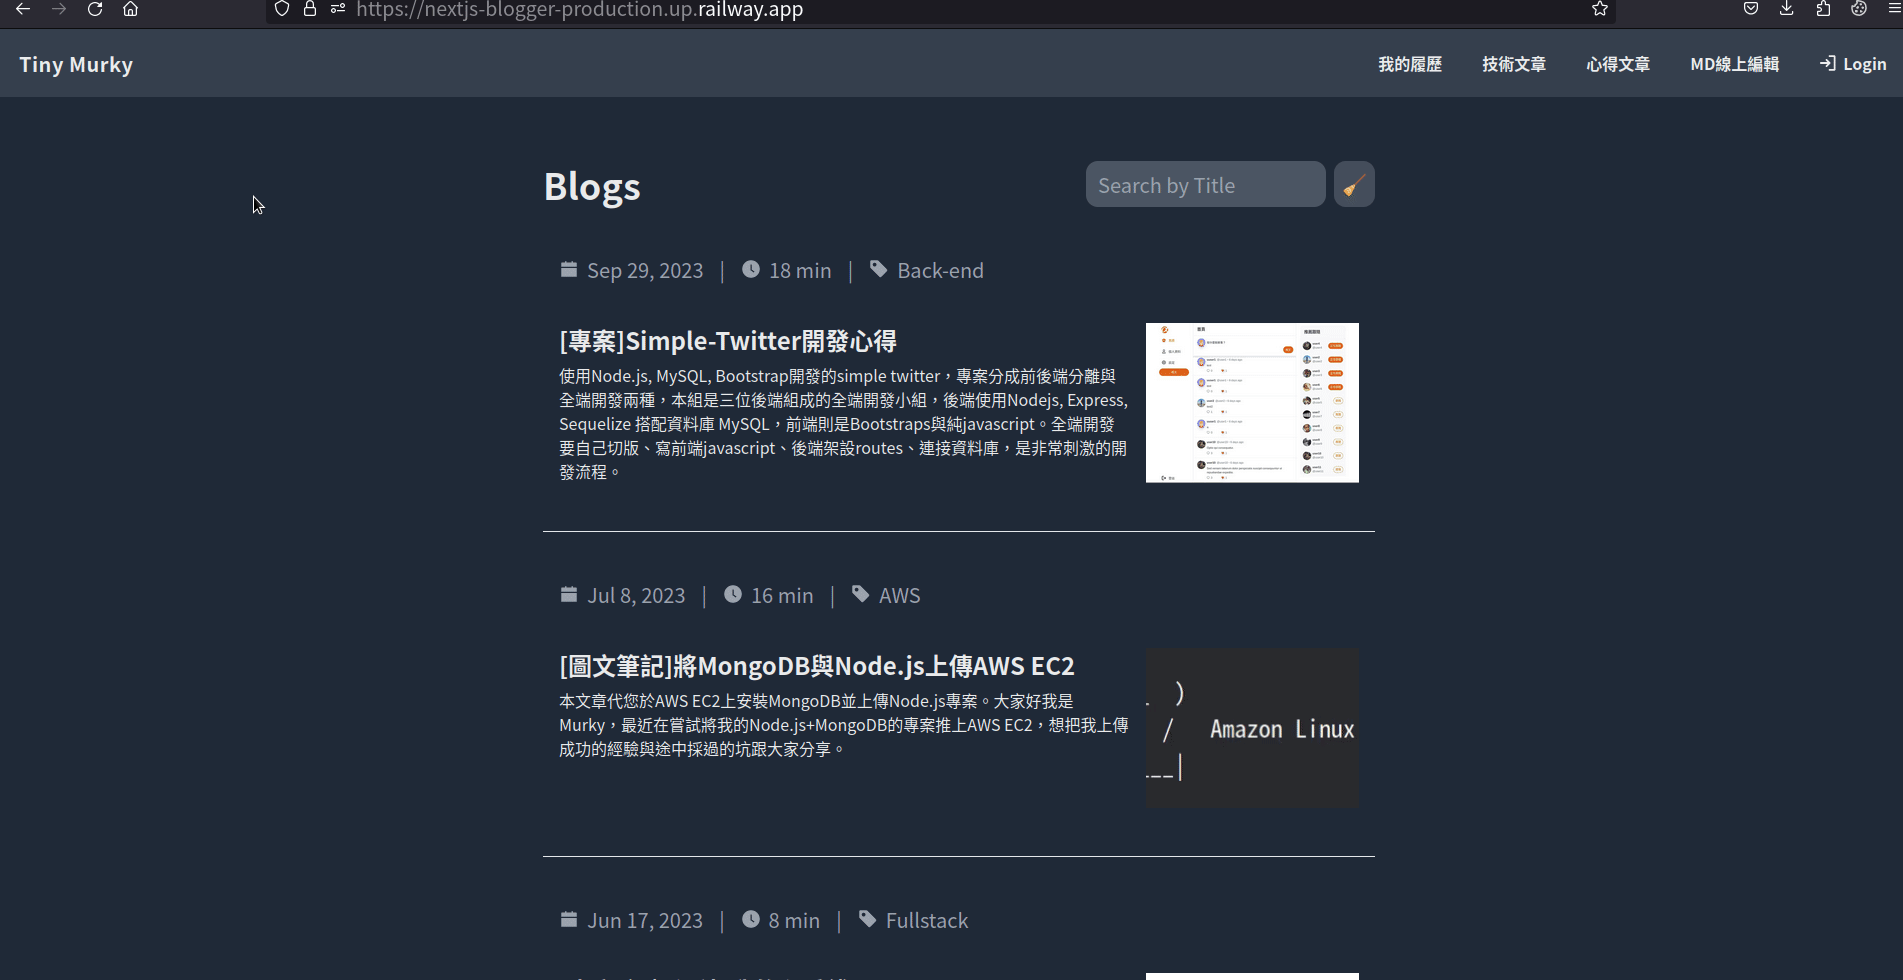The height and width of the screenshot is (980, 1903).
Task: Go back with the browser arrow
Action: click(x=22, y=9)
